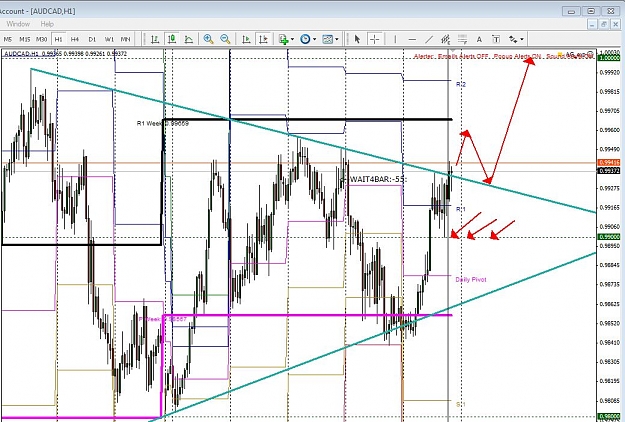Minimize the inner chart window
Screen dimensions: 625x422
pyautogui.click(x=592, y=24)
